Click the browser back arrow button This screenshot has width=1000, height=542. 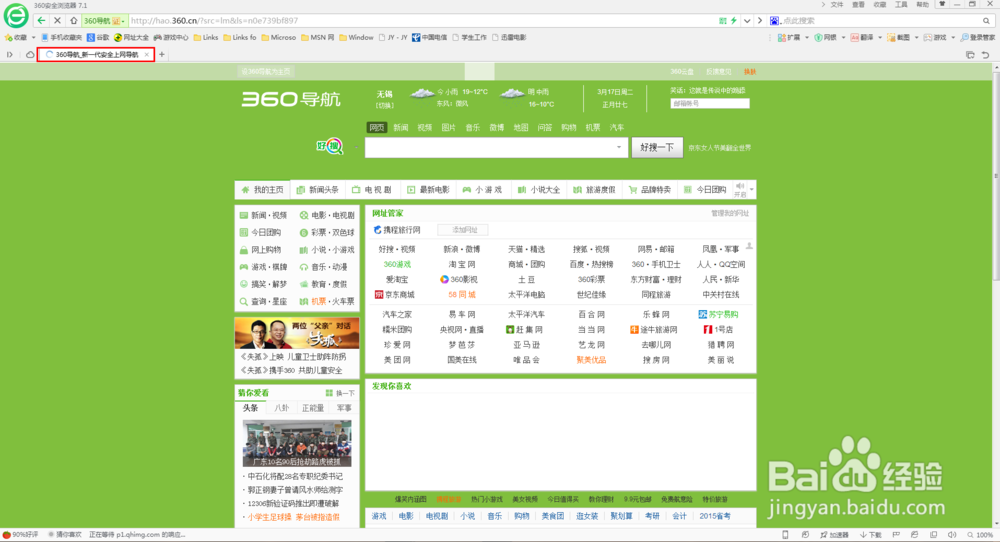click(41, 20)
